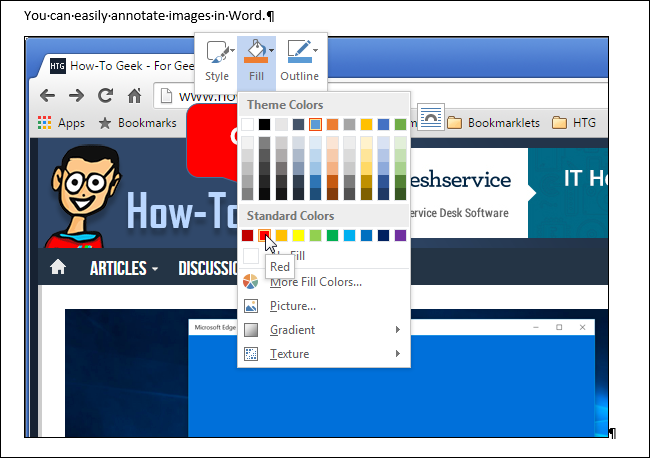Pick the darkest orange shade in Theme Colors
Image resolution: width=650 pixels, height=458 pixels.
[x=332, y=194]
